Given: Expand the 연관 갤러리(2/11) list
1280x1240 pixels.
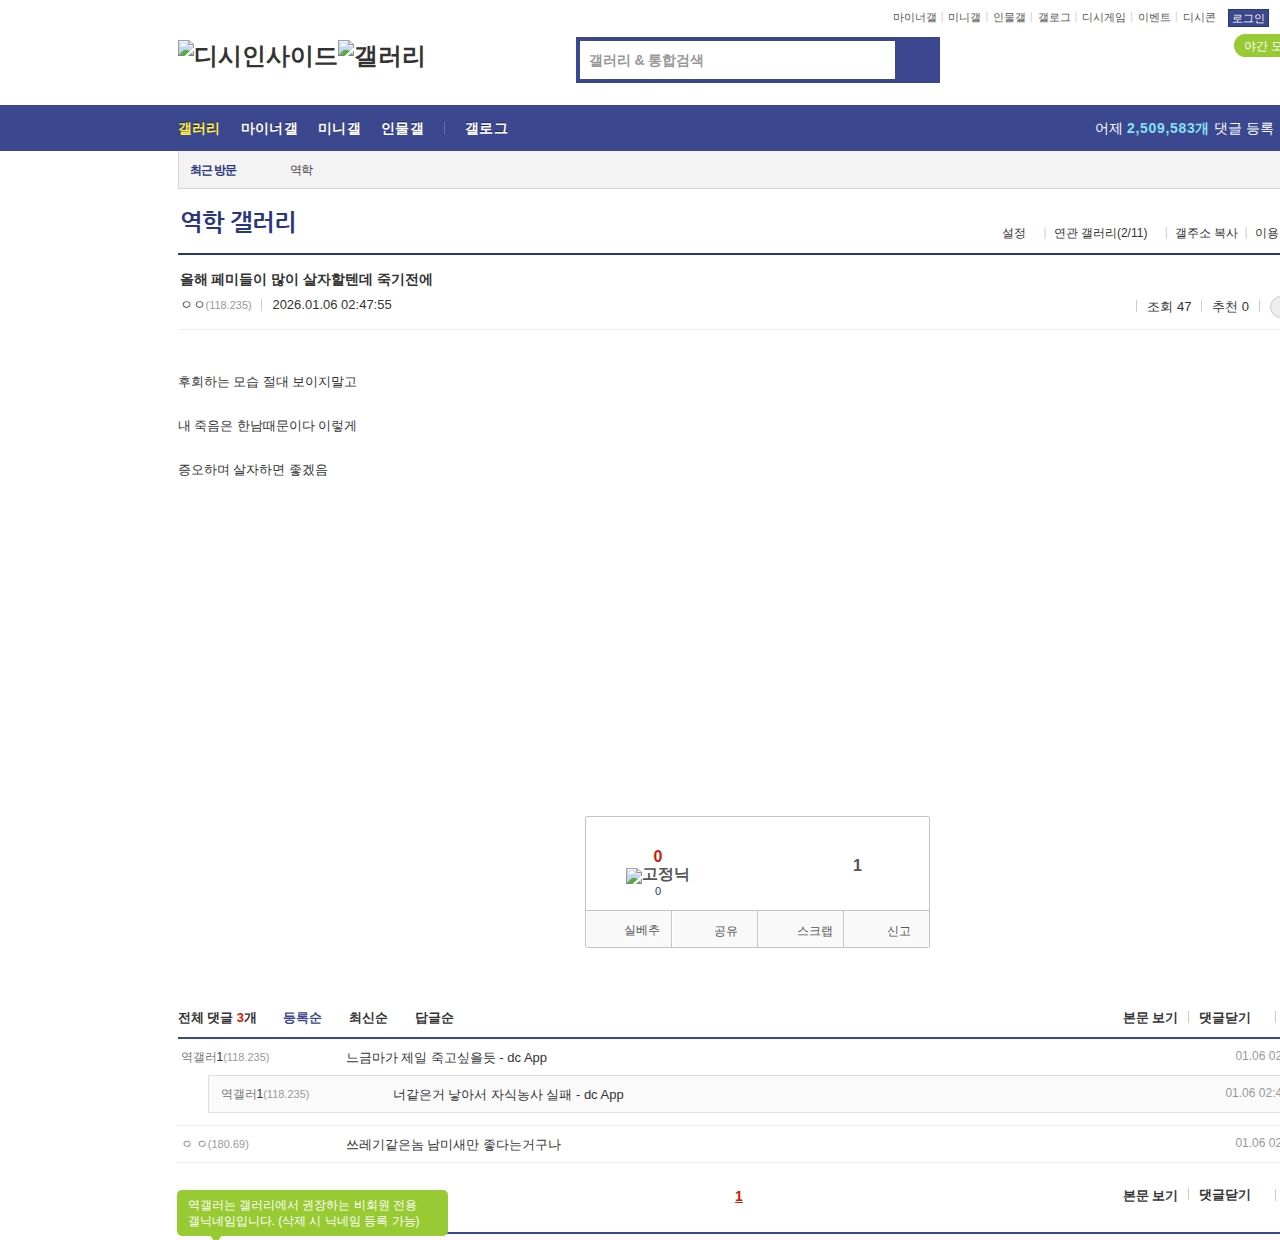Looking at the screenshot, I should [1100, 233].
